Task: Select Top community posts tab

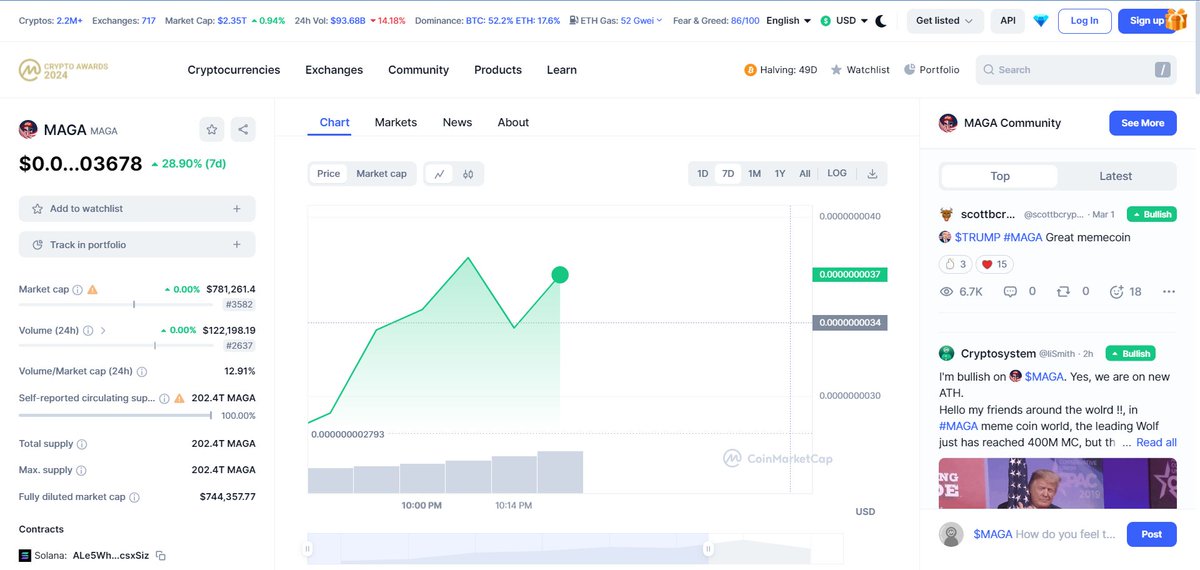Action: coord(1000,176)
